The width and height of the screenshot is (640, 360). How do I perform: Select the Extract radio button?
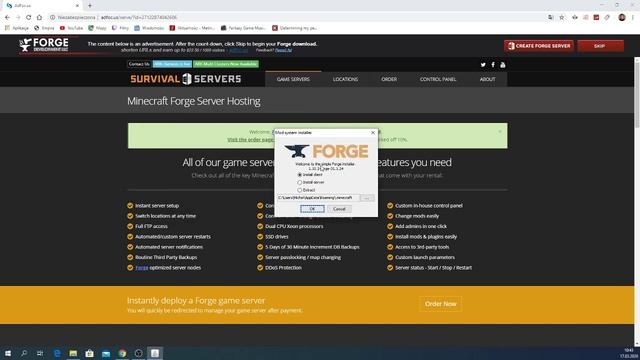tap(300, 190)
